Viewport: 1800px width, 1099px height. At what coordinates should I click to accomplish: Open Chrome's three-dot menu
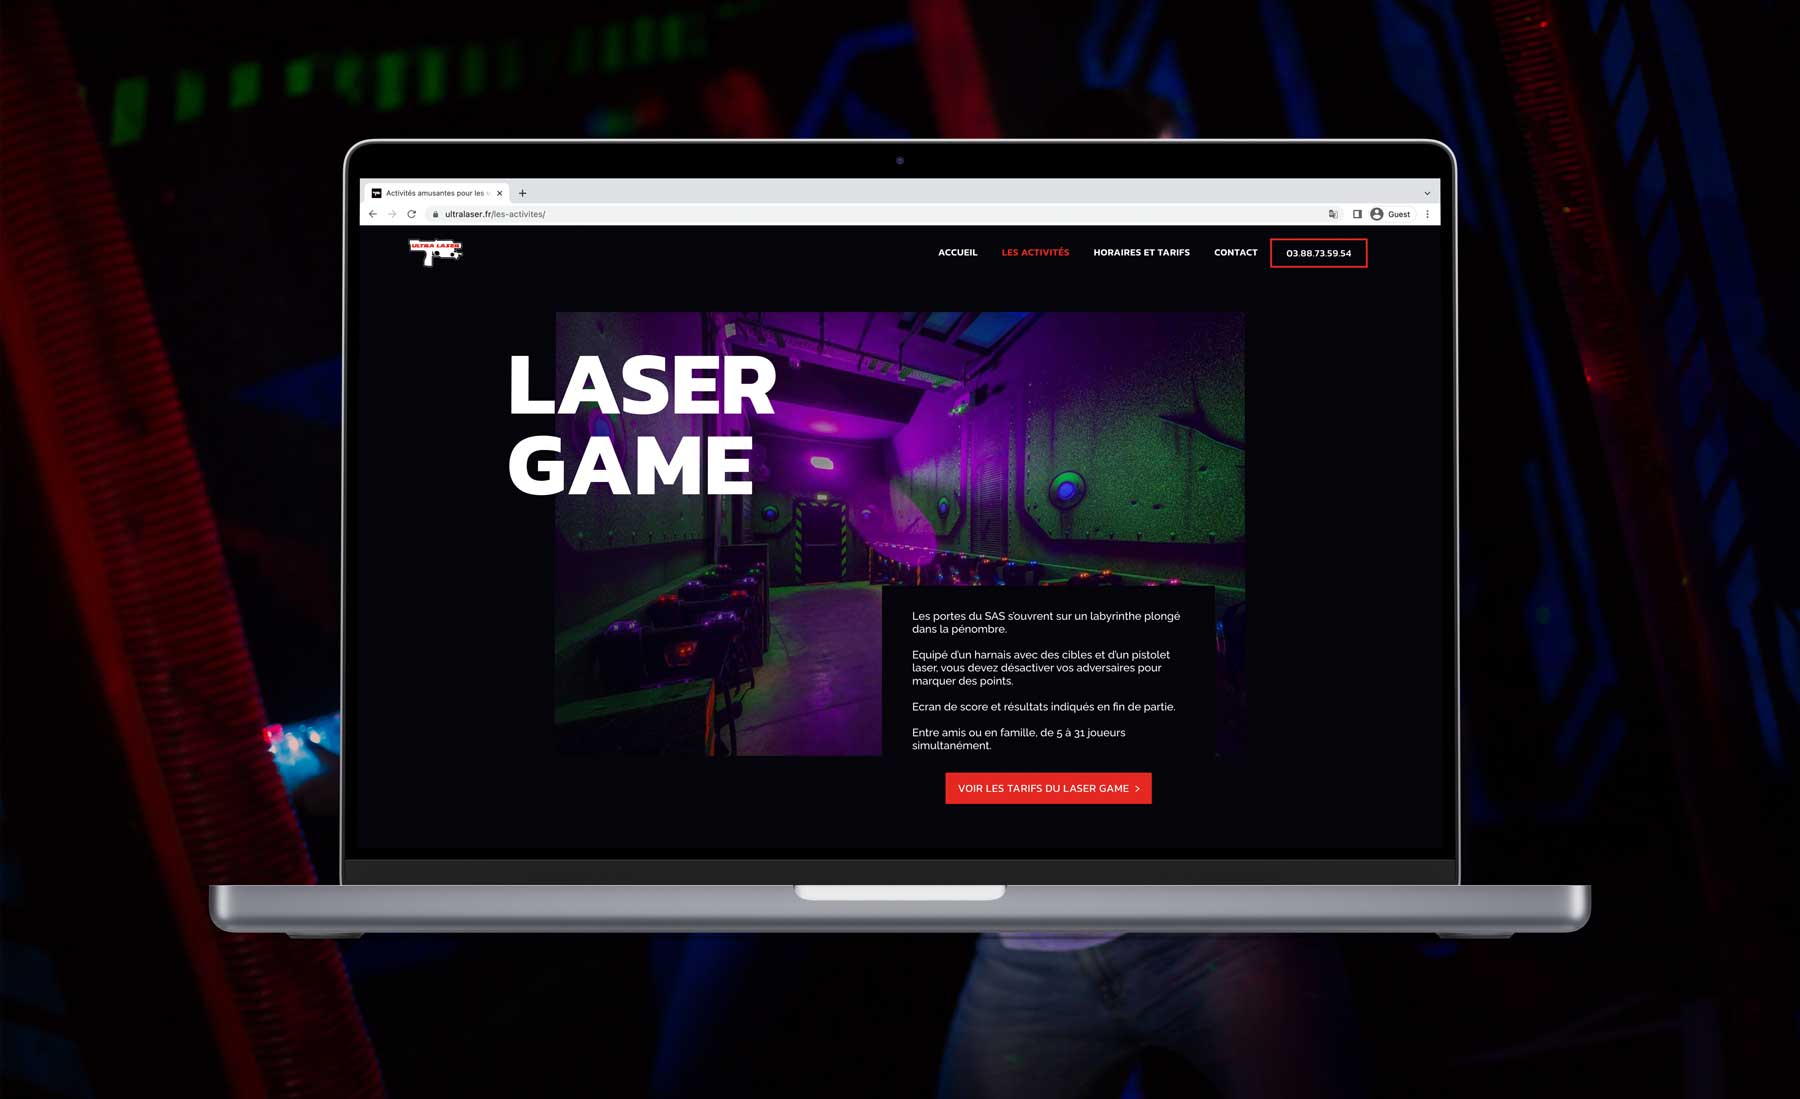[1426, 214]
